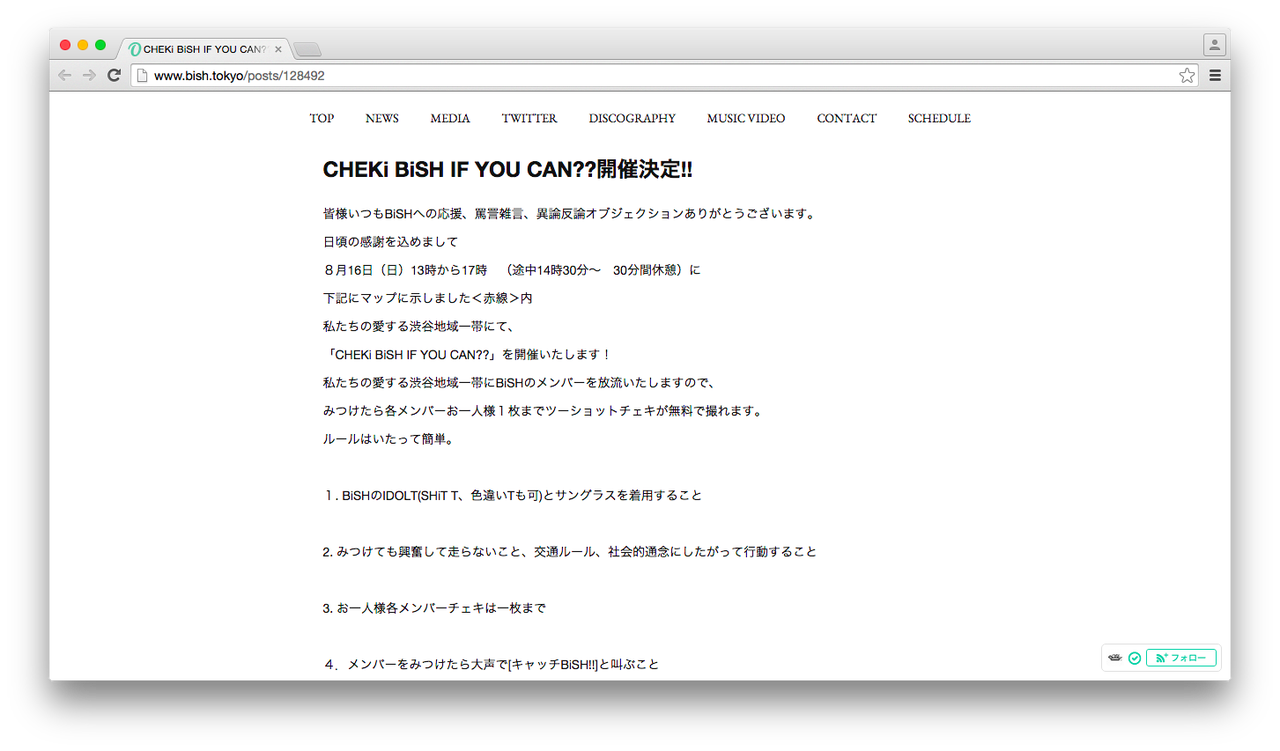The image size is (1280, 751).
Task: Click the green circled checkmark icon
Action: pos(1134,657)
